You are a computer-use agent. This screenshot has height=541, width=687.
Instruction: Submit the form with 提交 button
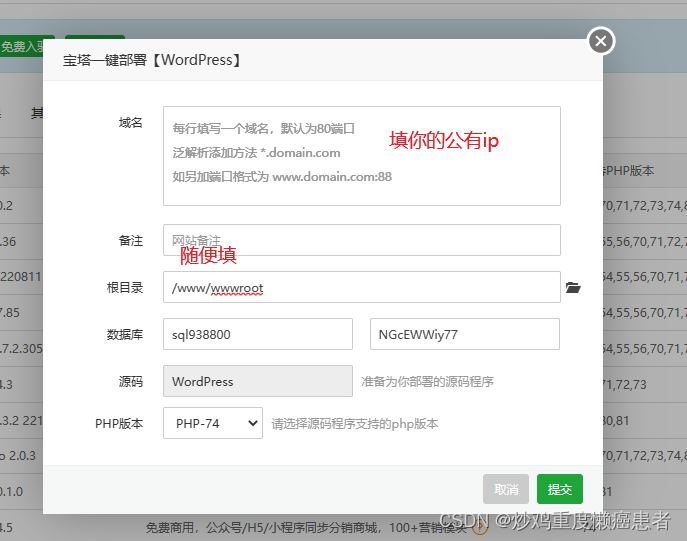coord(560,489)
